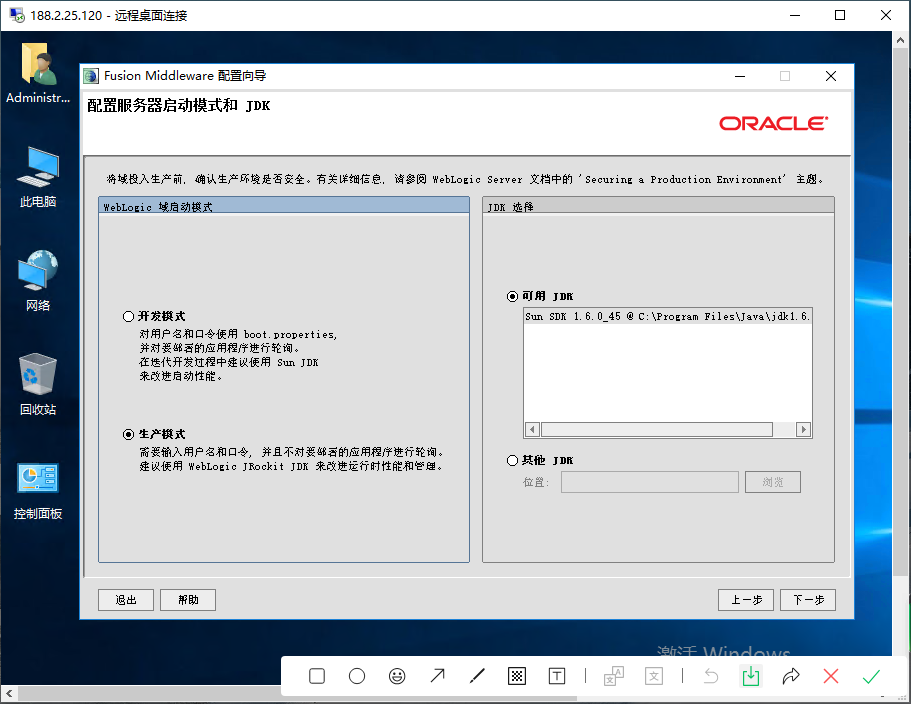This screenshot has height=704, width=911.
Task: Select the emoji sticker tool
Action: pyautogui.click(x=397, y=676)
